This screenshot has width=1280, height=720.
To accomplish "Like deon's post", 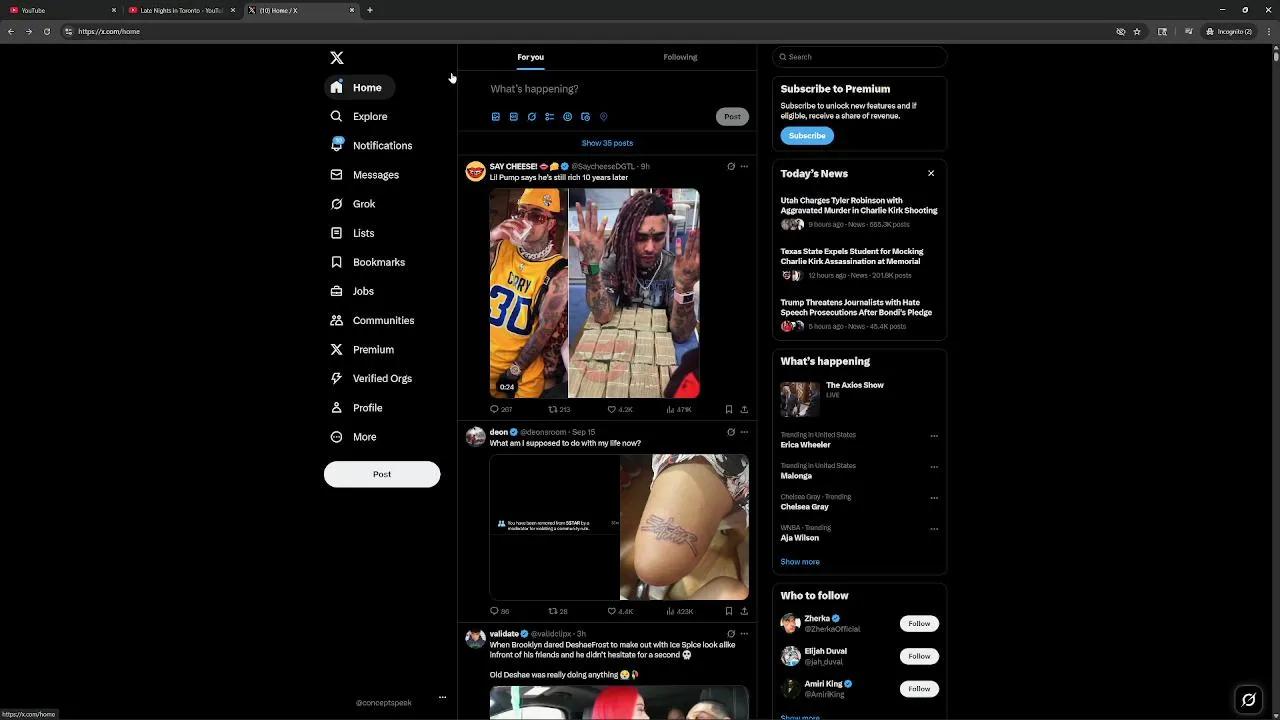I will click(620, 611).
